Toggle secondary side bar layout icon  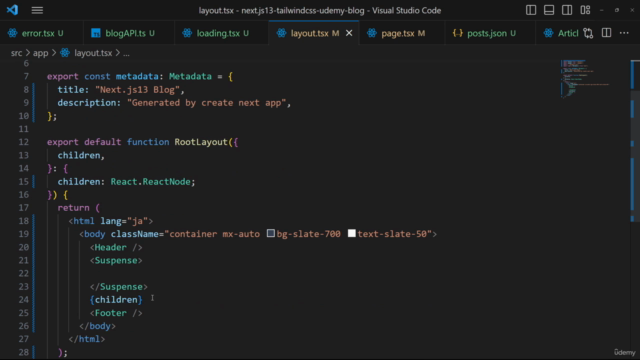(567, 10)
